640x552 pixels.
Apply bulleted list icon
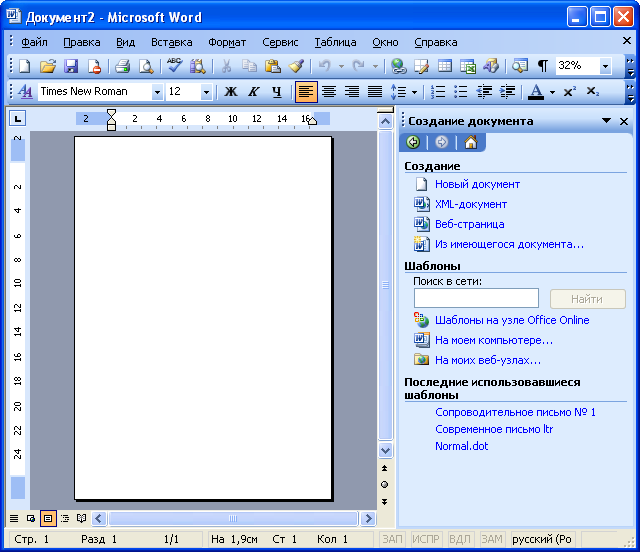(x=460, y=91)
